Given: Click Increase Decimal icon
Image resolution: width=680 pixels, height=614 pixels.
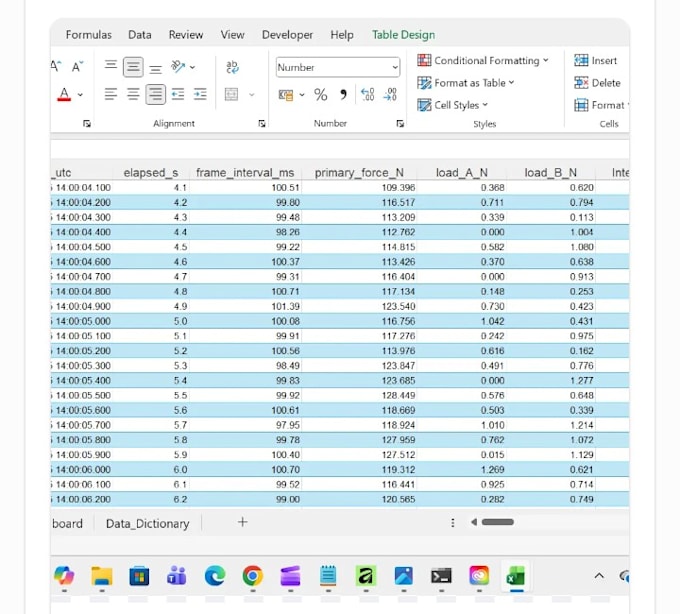Looking at the screenshot, I should [x=368, y=94].
